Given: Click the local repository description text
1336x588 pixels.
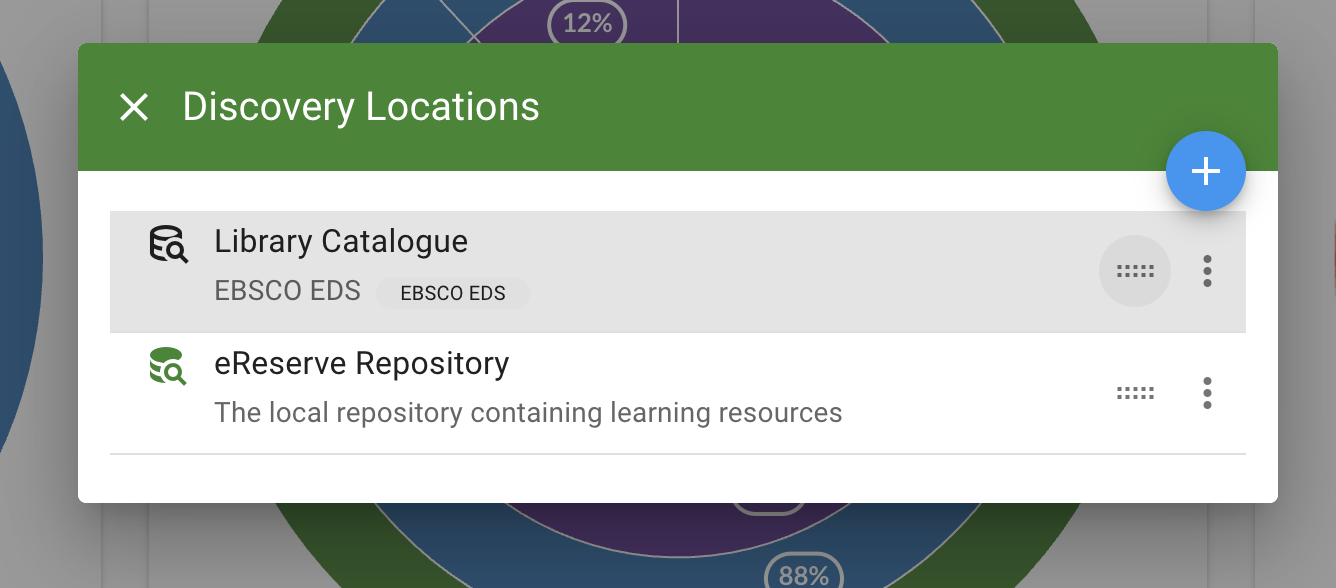Looking at the screenshot, I should [528, 412].
